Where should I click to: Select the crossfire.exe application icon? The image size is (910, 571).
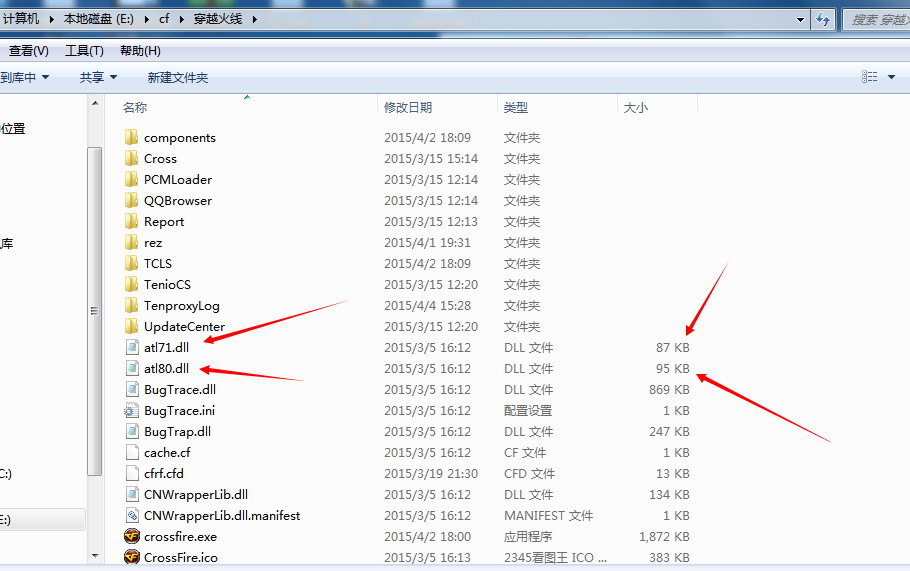[132, 536]
